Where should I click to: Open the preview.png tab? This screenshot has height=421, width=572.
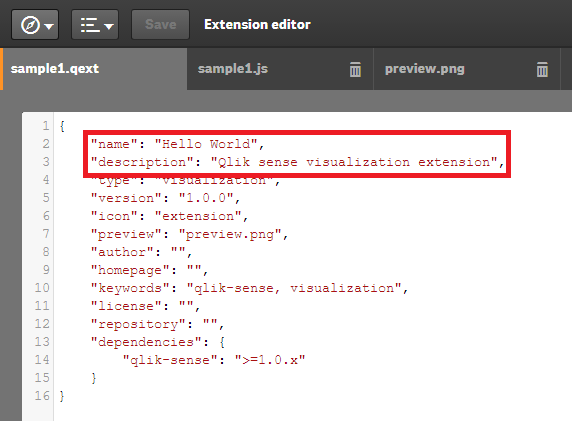[x=467, y=69]
